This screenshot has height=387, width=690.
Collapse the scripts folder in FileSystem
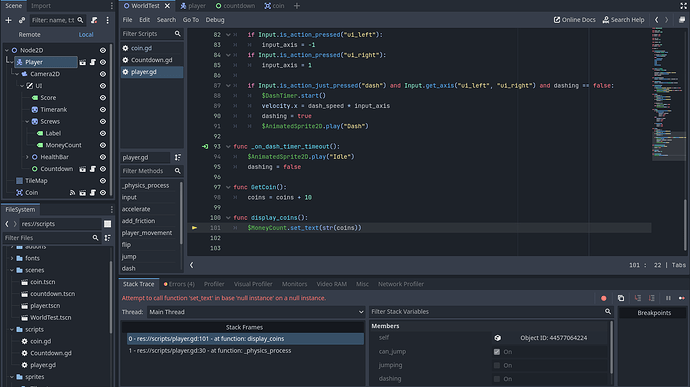[x=12, y=329]
